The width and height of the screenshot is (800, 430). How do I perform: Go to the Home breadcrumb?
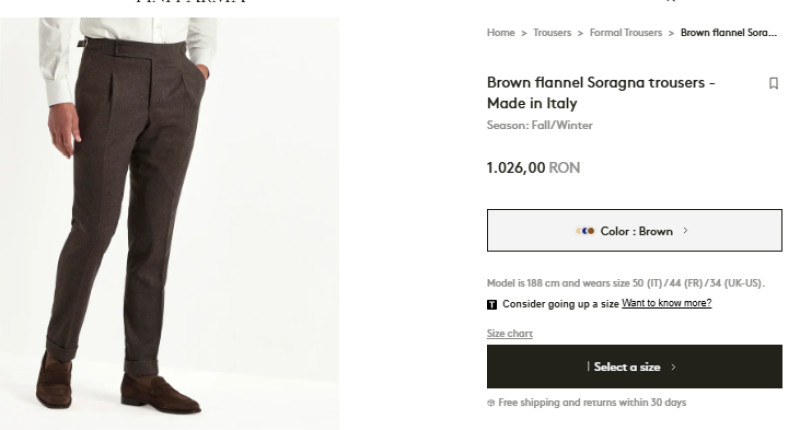coord(500,33)
